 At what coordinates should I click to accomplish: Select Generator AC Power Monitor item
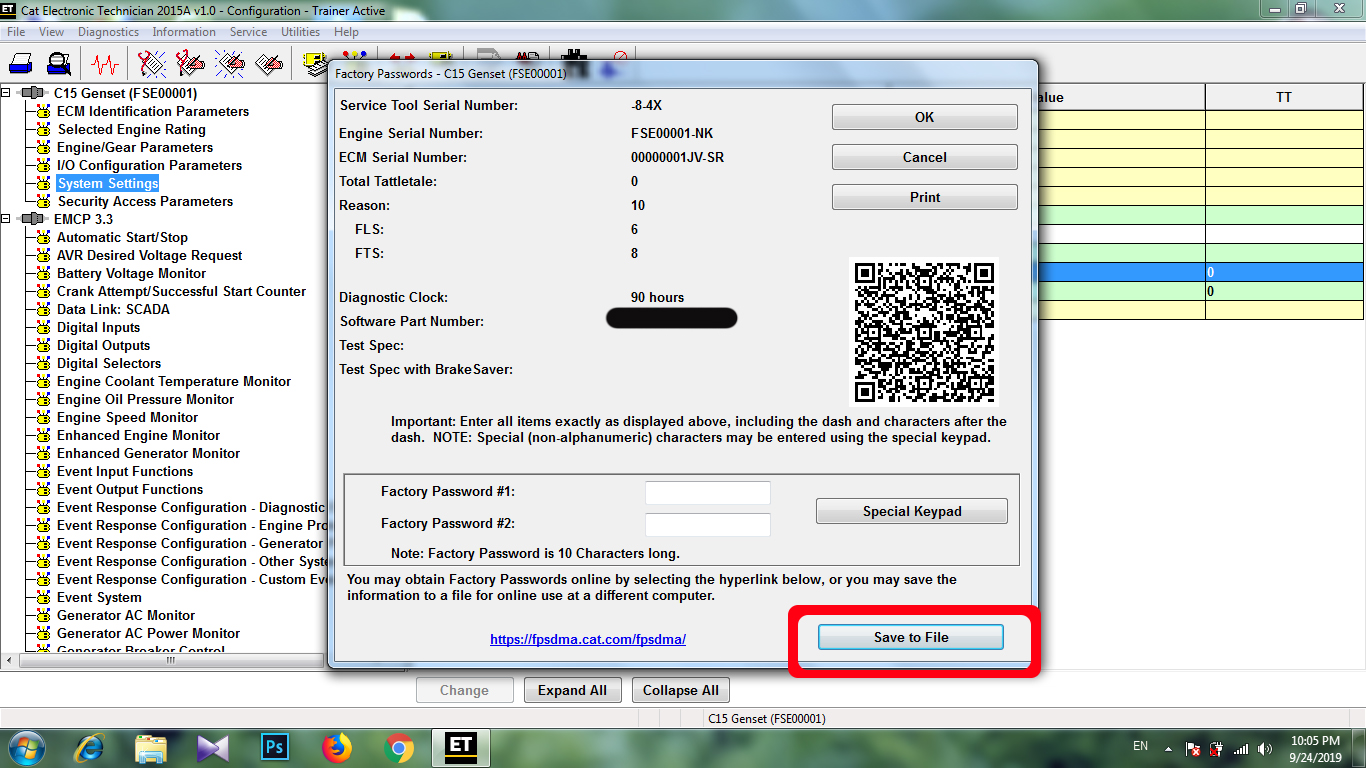pos(148,633)
